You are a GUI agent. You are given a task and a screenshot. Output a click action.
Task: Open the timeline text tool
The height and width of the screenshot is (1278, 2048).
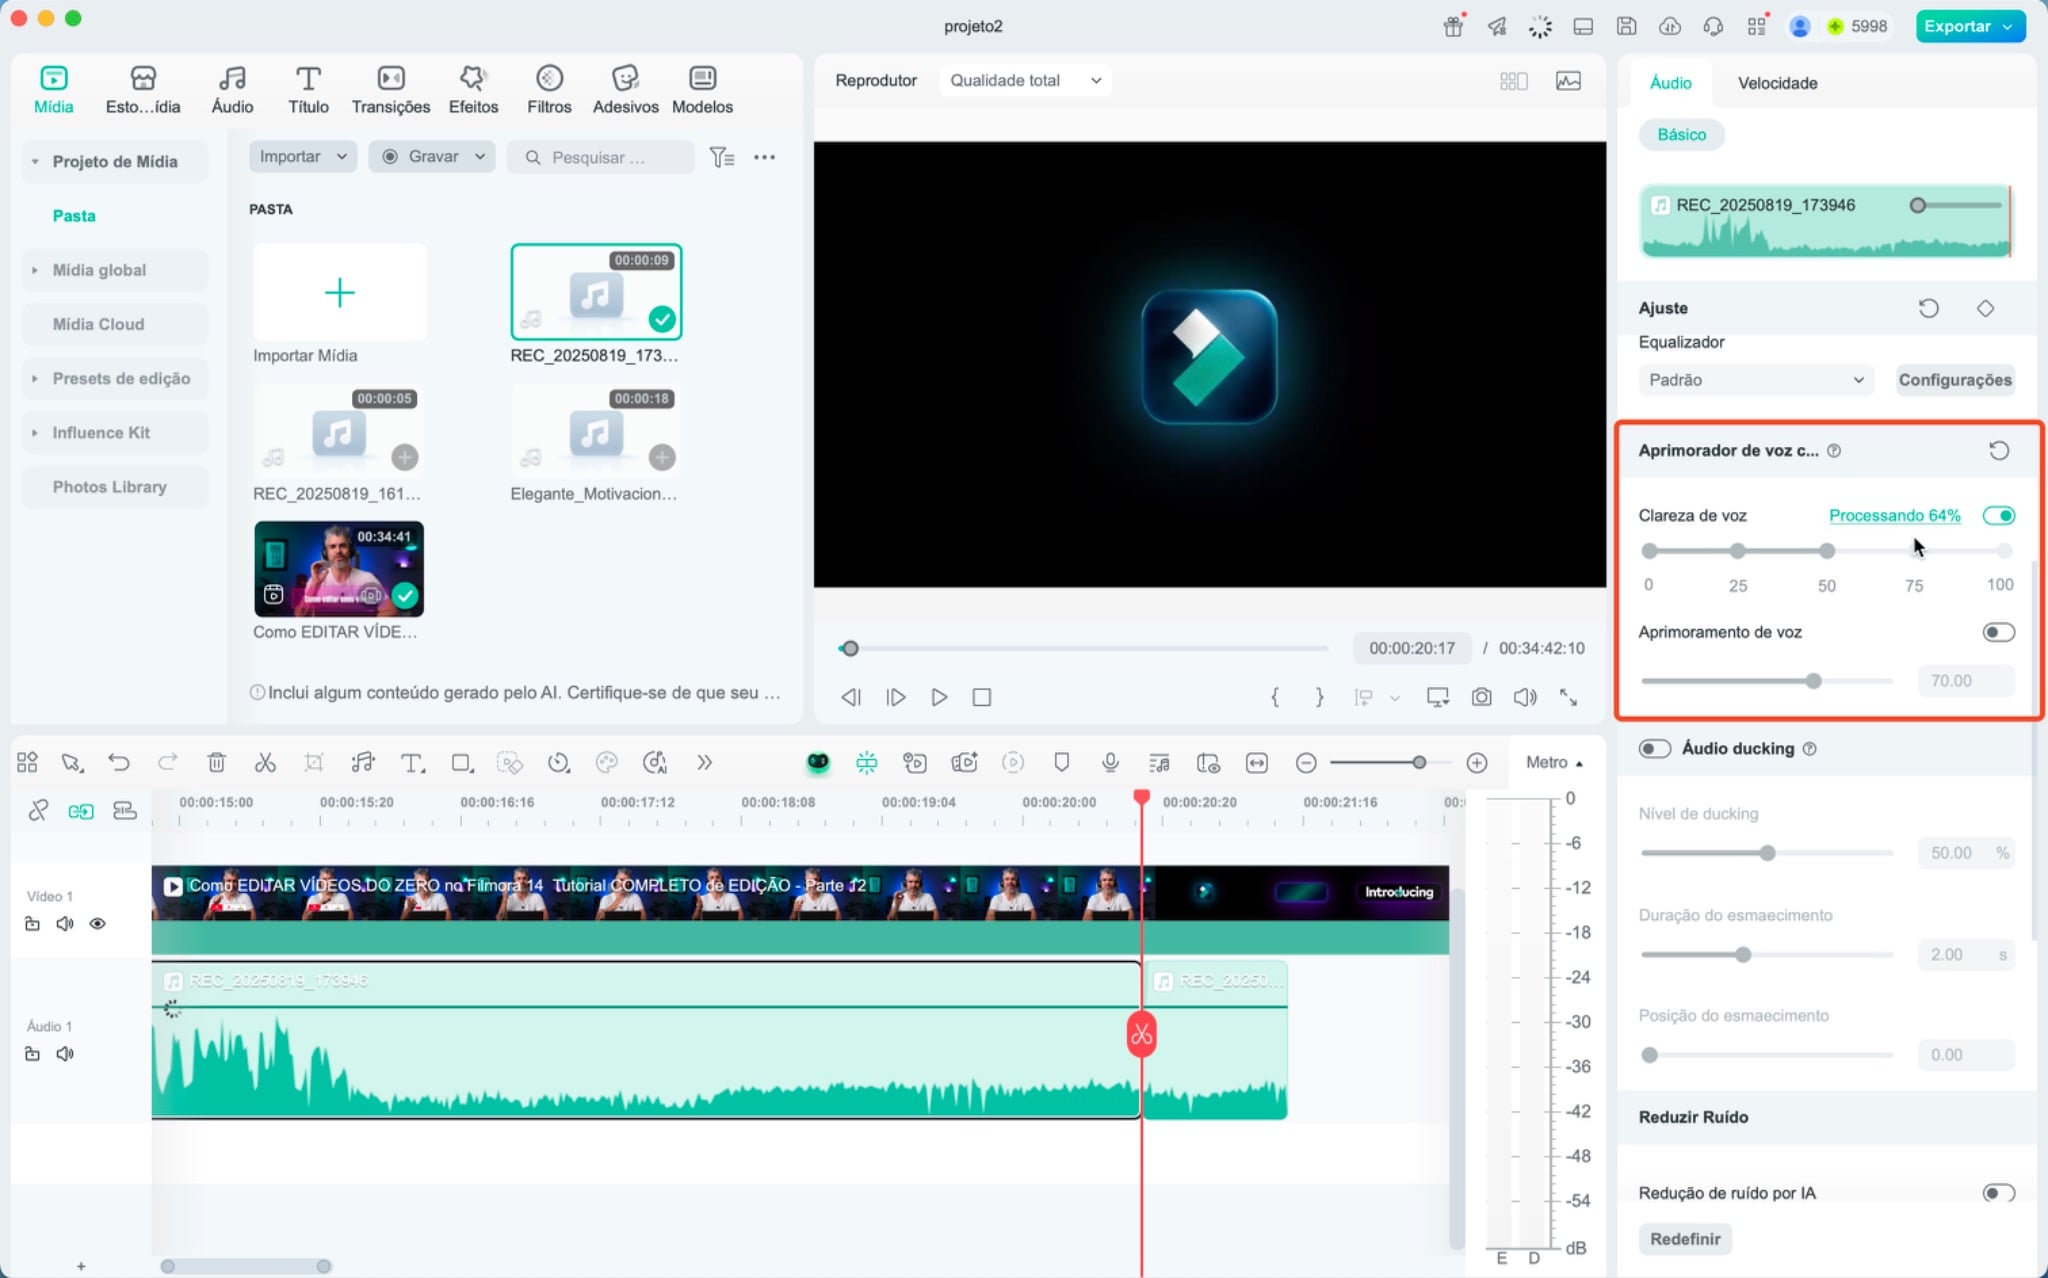point(412,763)
